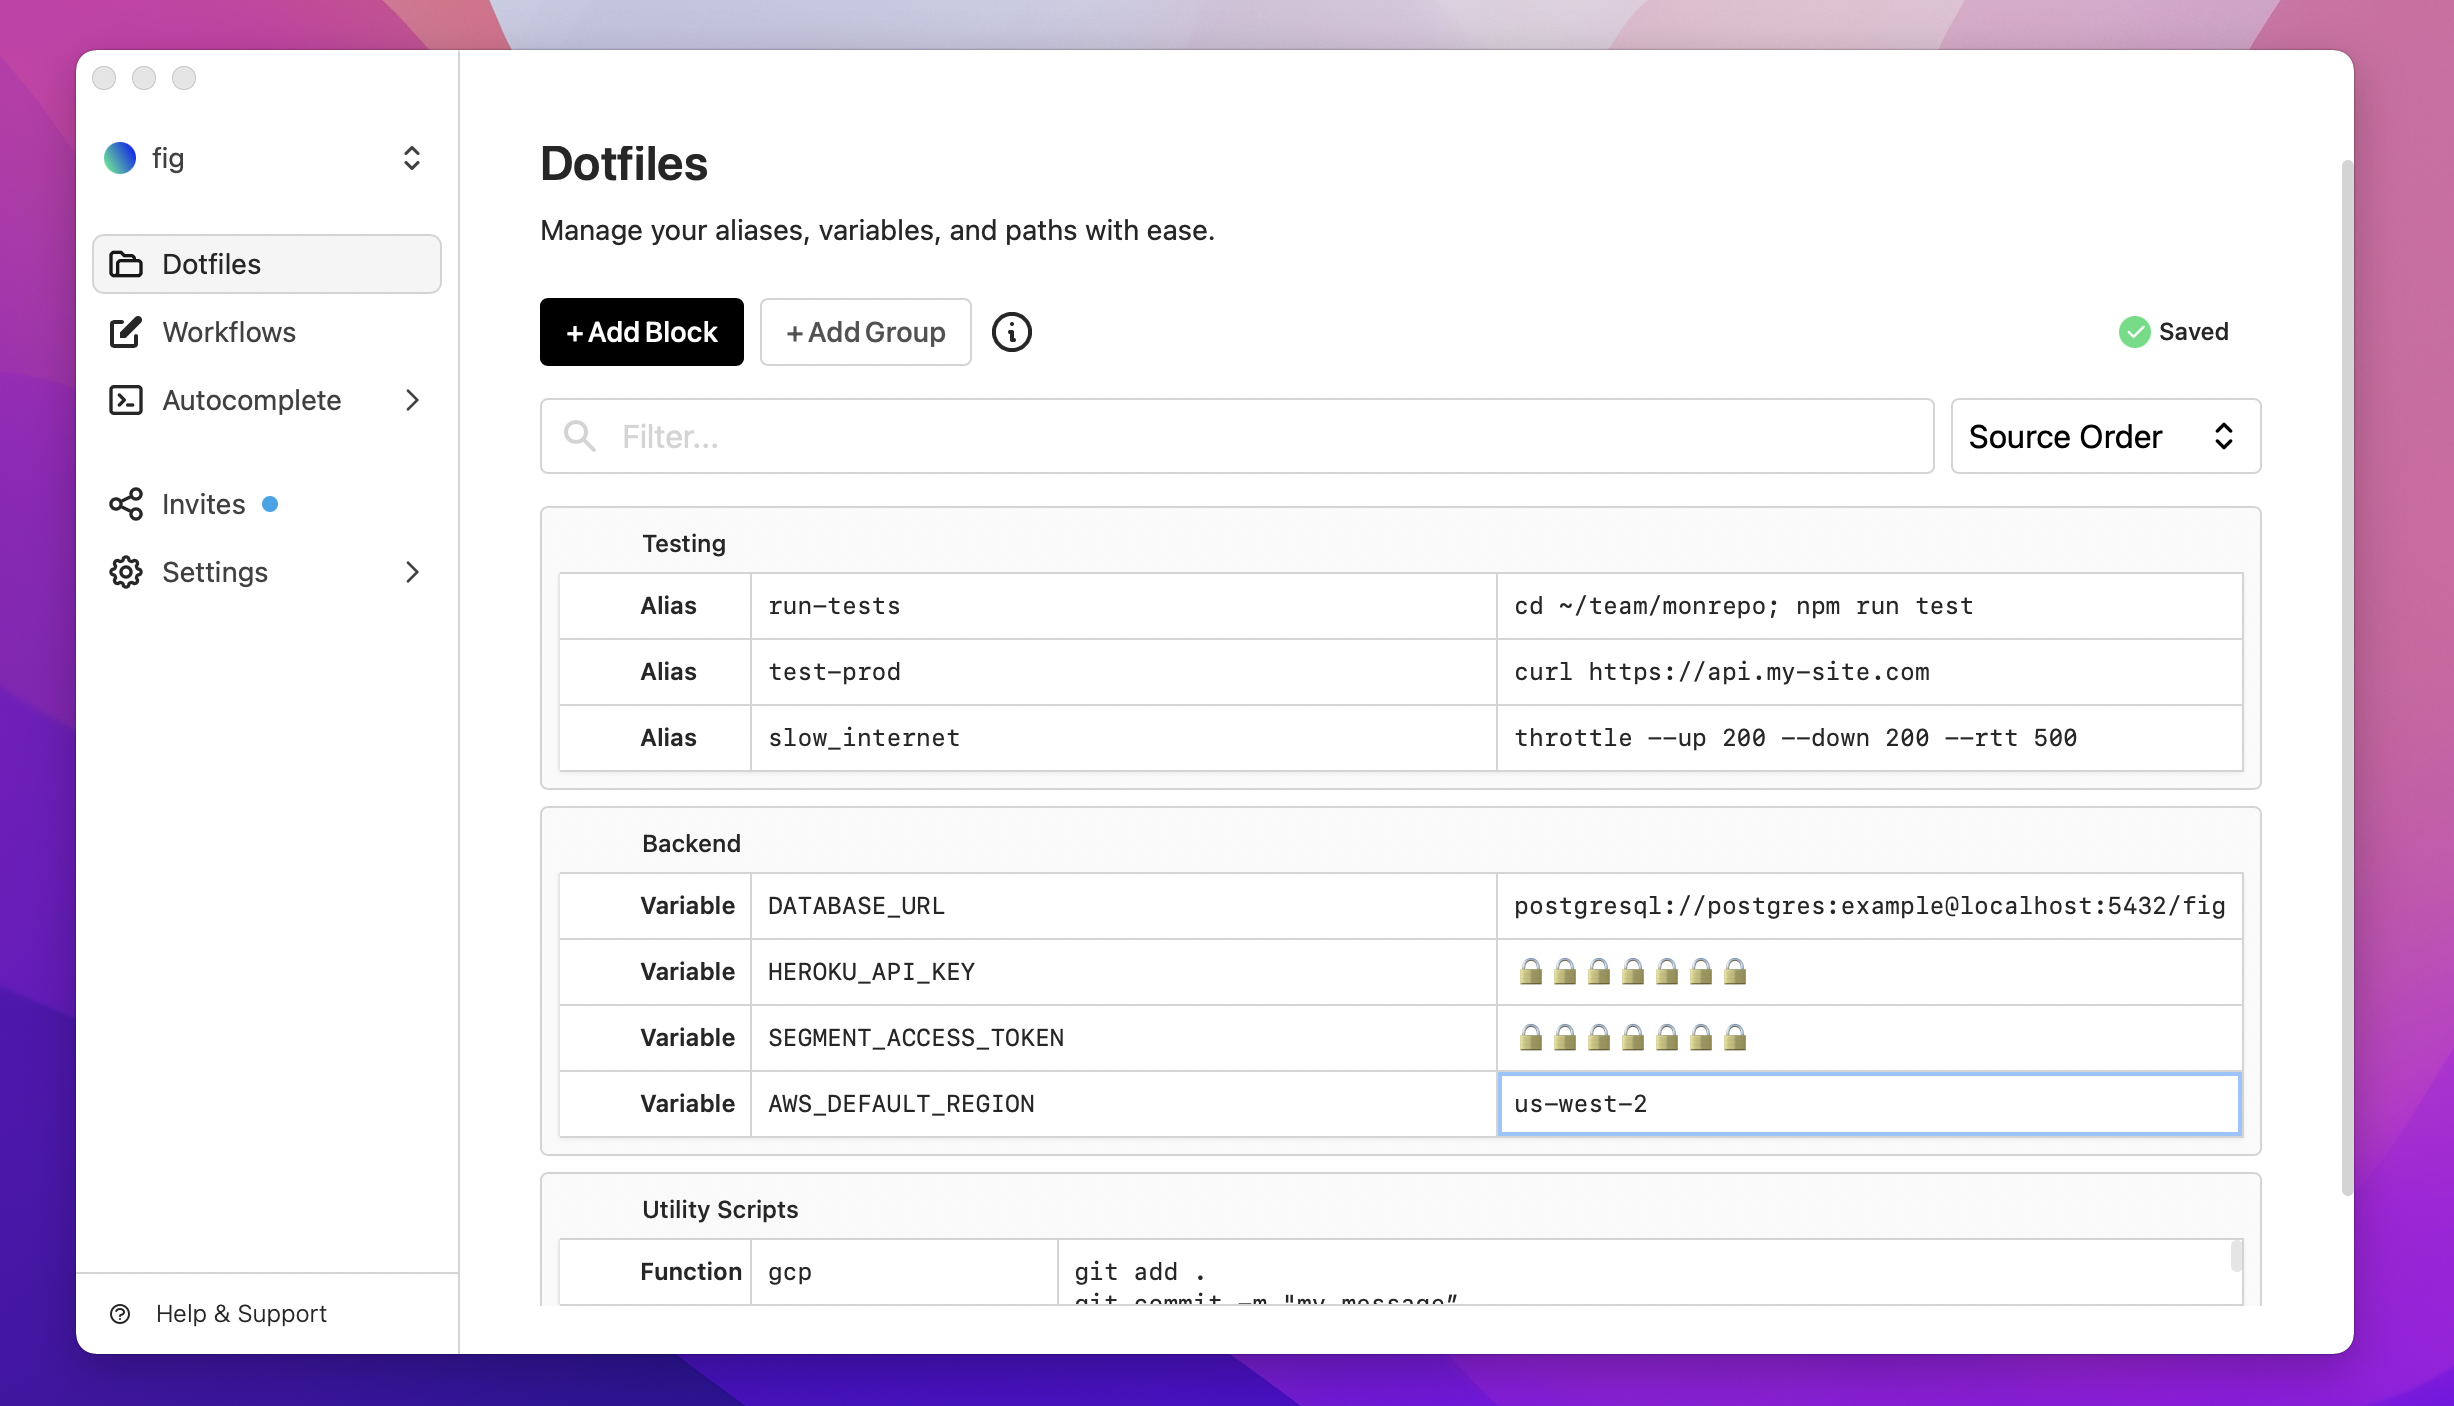Click the run-tests alias name cell
2454x1406 pixels.
(1124, 606)
